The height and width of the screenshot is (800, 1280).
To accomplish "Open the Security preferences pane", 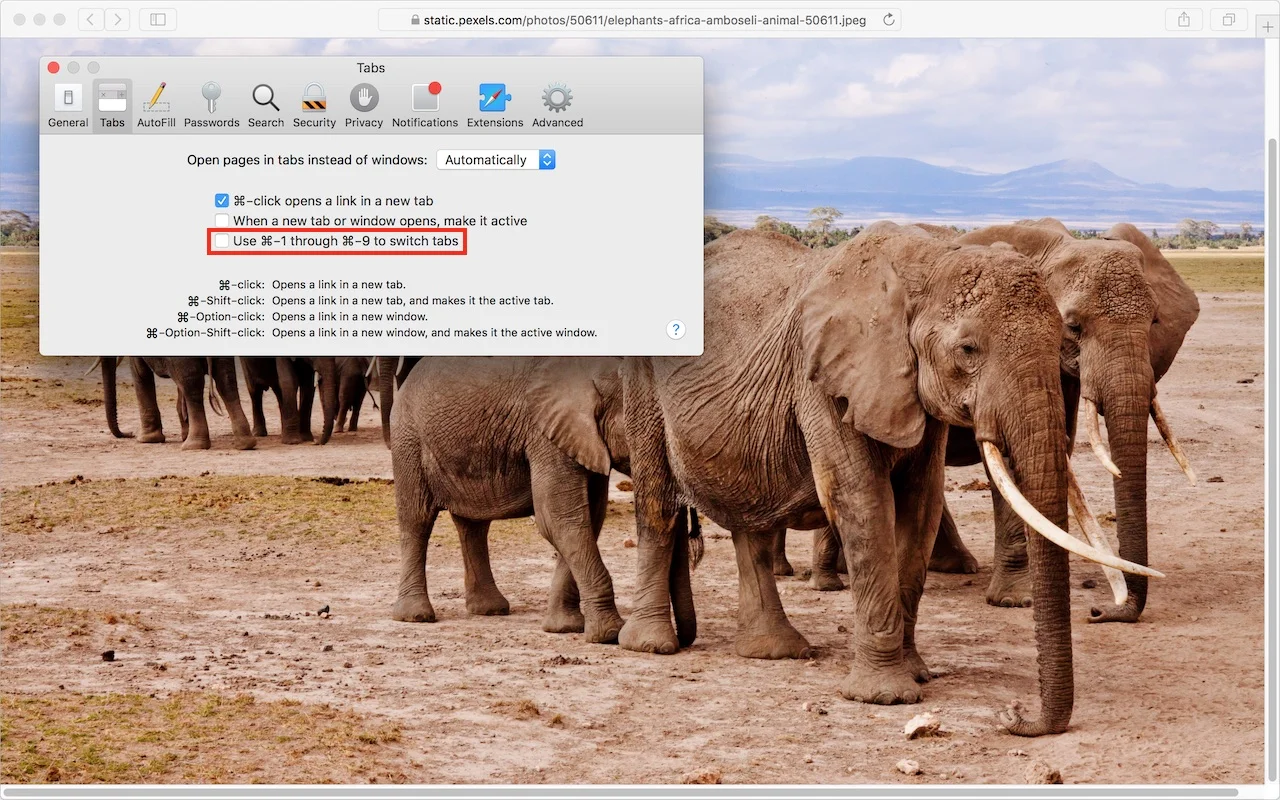I will 314,105.
